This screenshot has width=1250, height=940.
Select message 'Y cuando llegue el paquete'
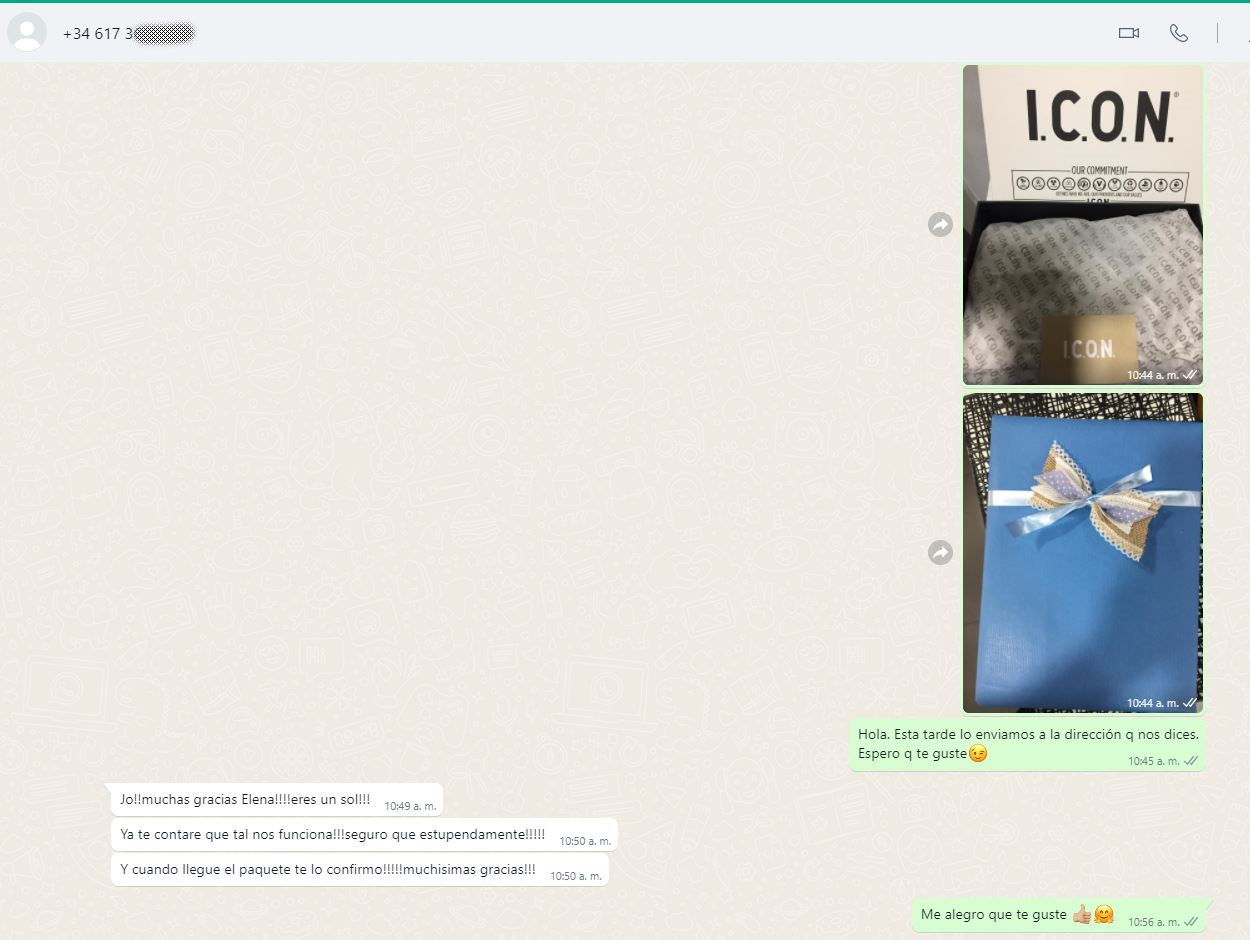[360, 870]
